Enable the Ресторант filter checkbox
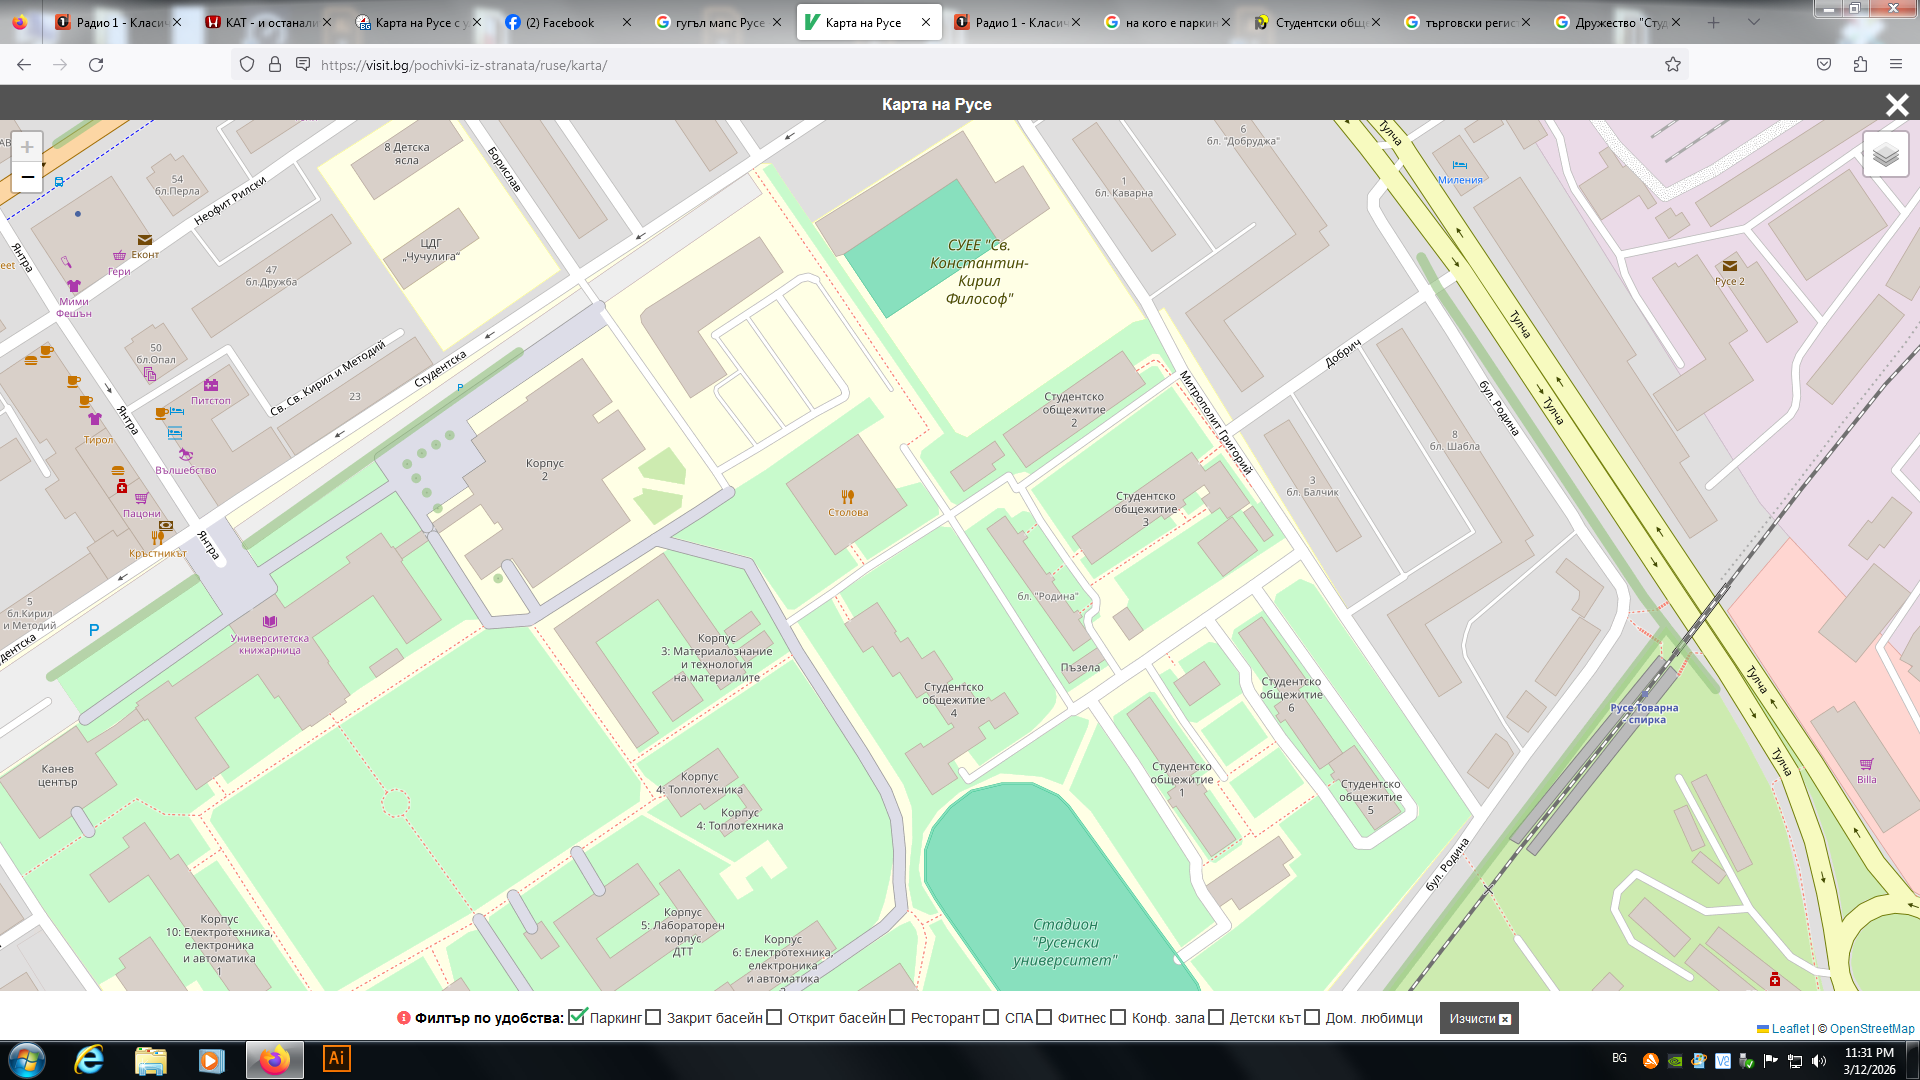1920x1080 pixels. [x=897, y=1017]
